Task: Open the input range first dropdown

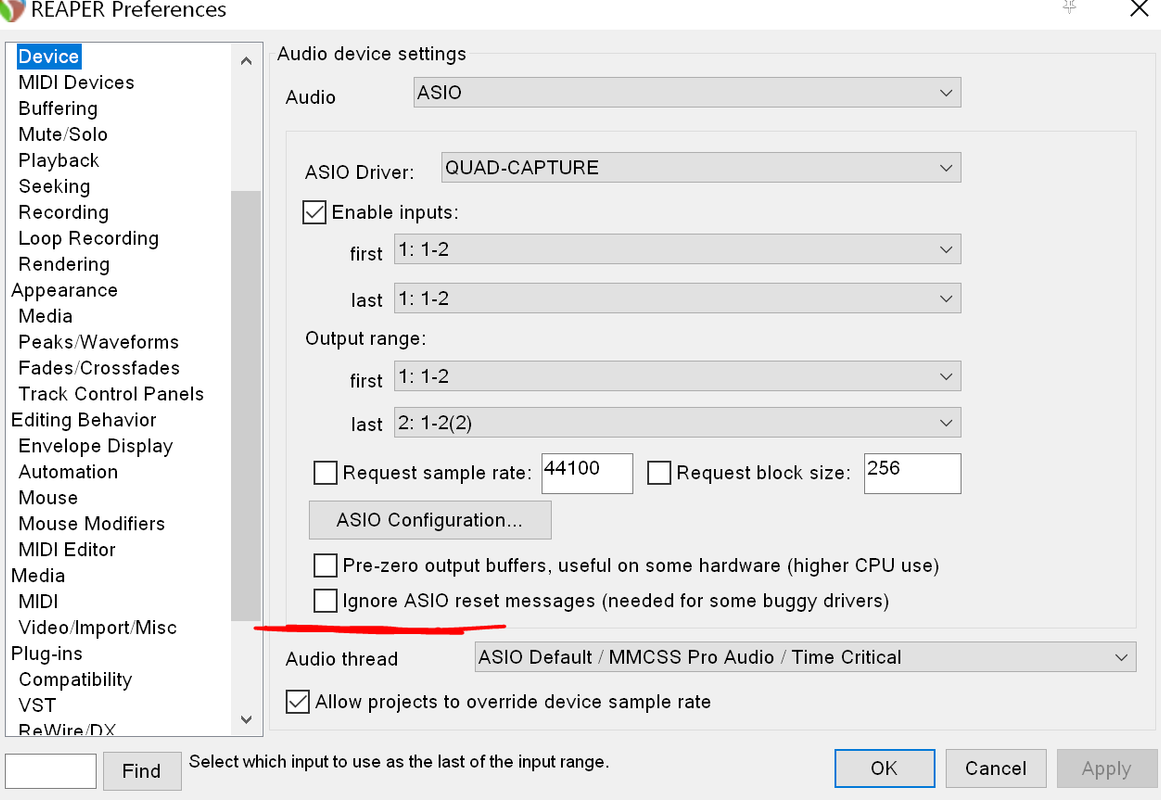Action: tap(677, 250)
